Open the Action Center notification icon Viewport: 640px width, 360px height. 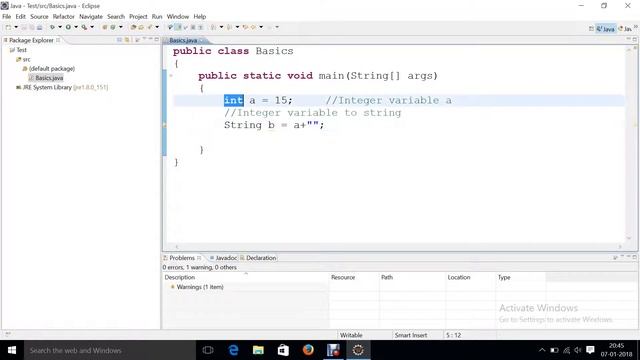(590, 350)
